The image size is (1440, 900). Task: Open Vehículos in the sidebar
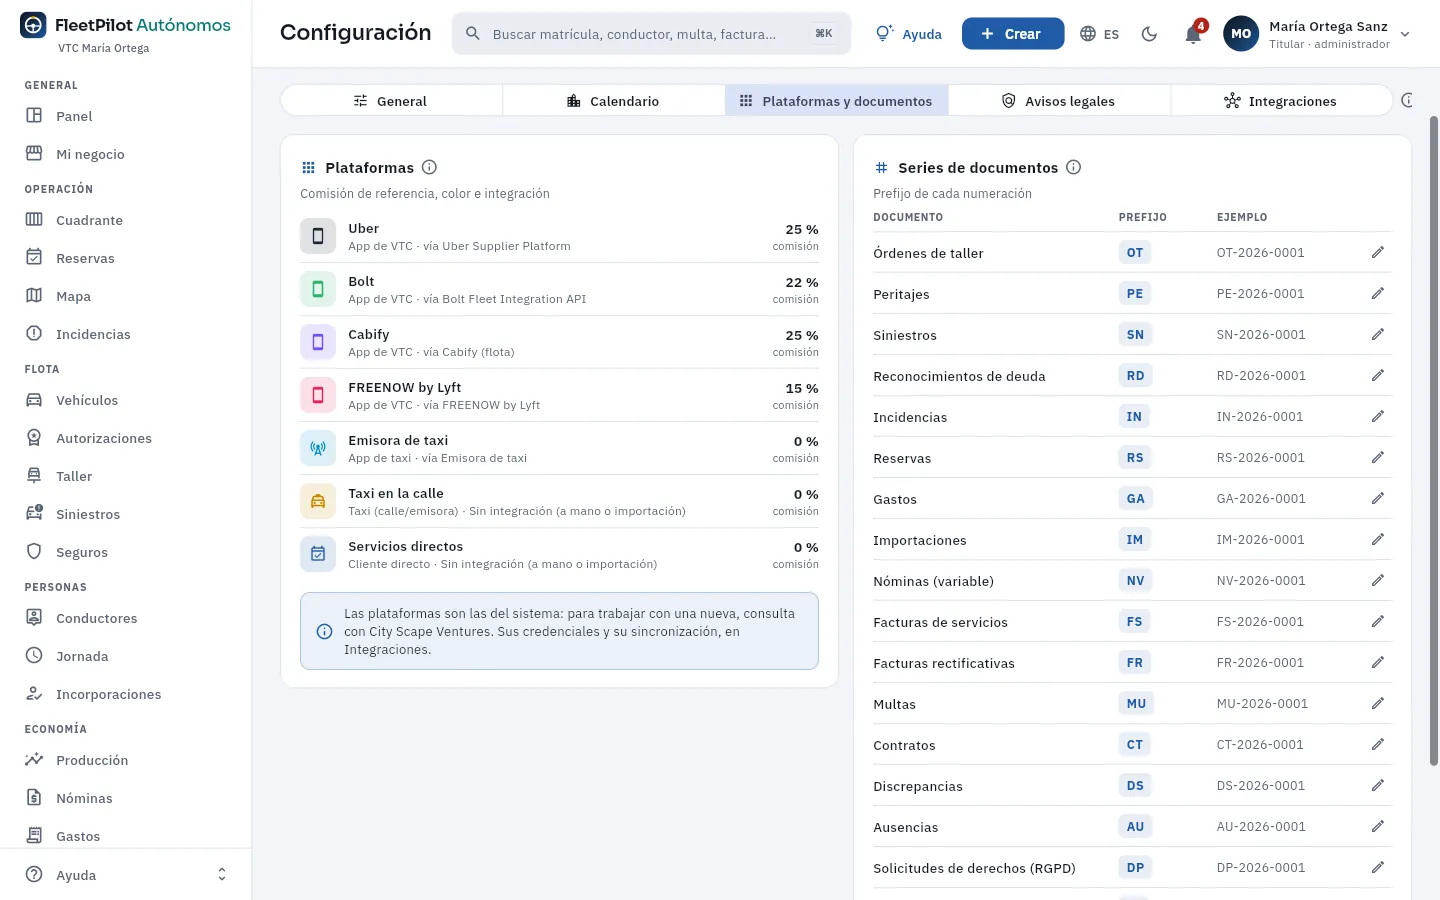click(x=126, y=400)
